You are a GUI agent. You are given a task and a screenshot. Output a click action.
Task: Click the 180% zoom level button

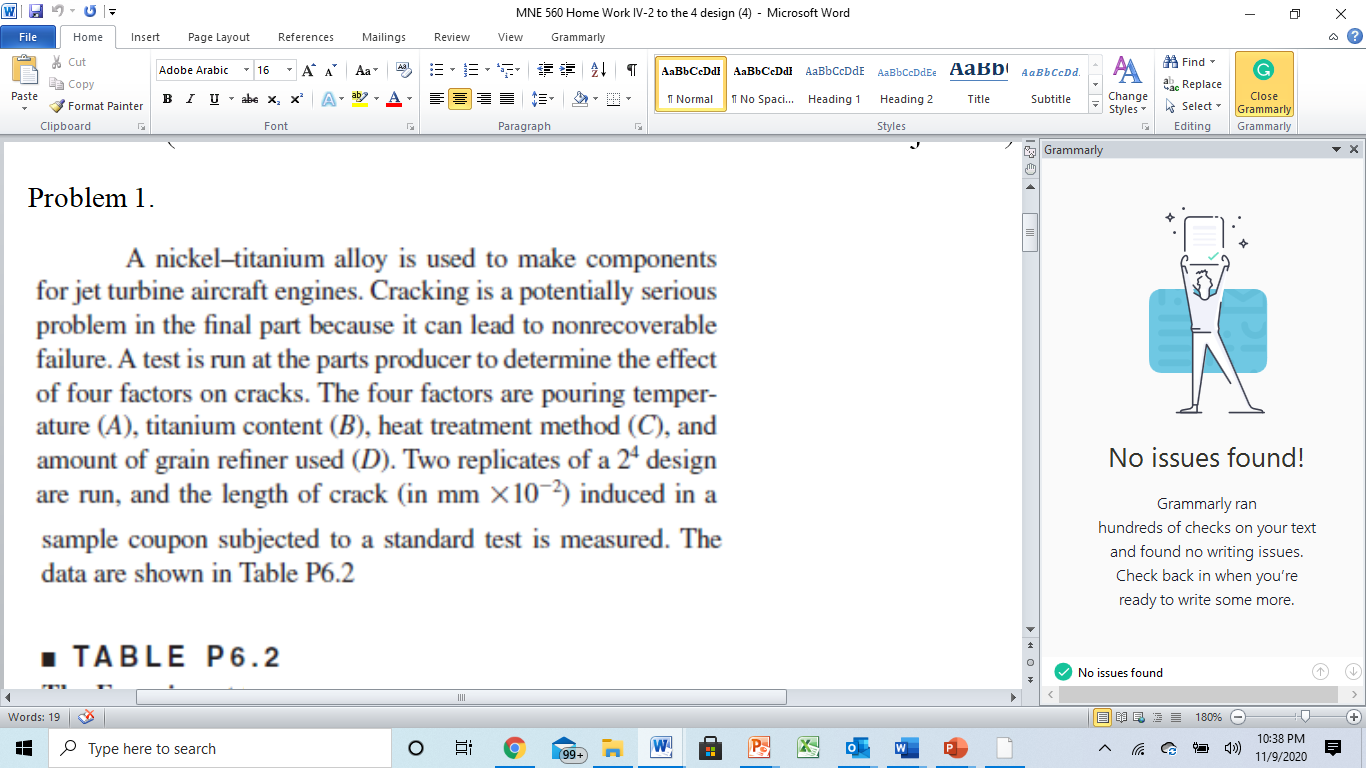pyautogui.click(x=1208, y=717)
